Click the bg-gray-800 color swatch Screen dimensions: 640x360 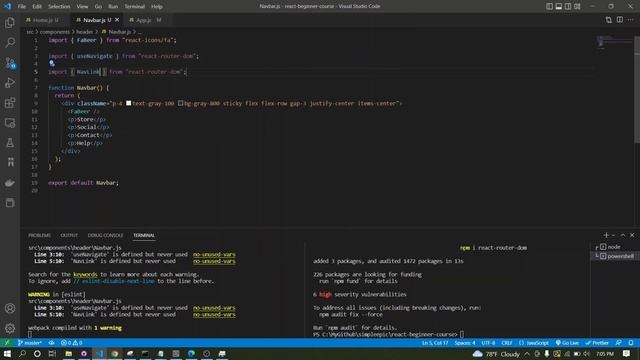[x=180, y=103]
